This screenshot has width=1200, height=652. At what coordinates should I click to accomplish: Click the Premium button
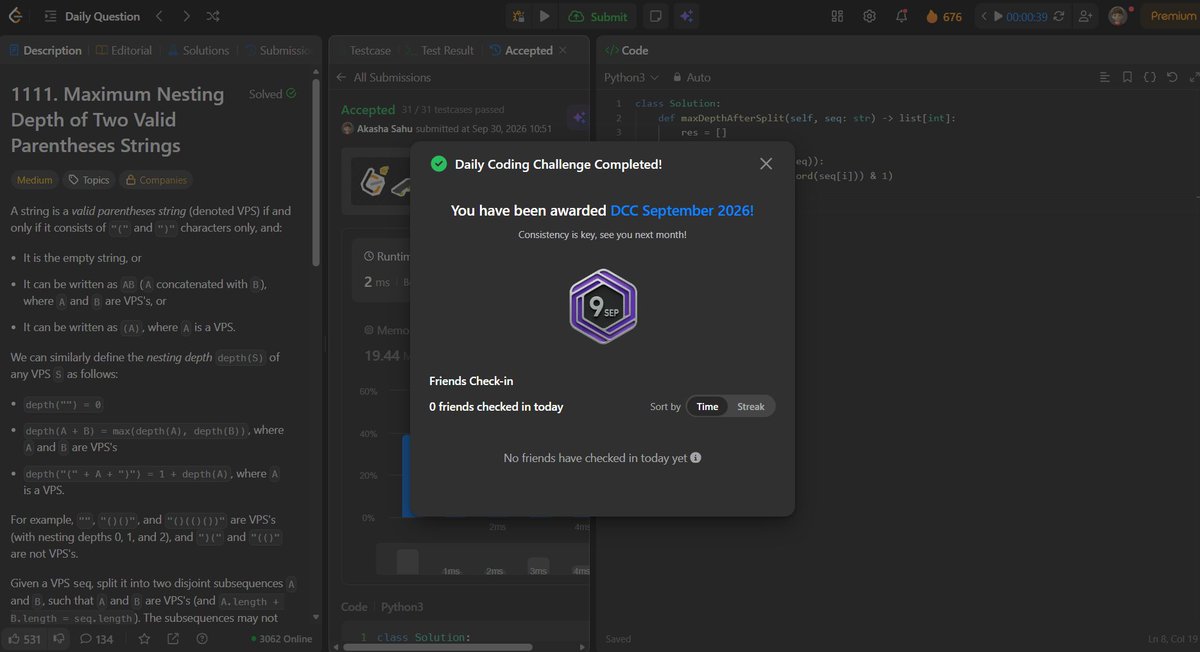(1173, 16)
